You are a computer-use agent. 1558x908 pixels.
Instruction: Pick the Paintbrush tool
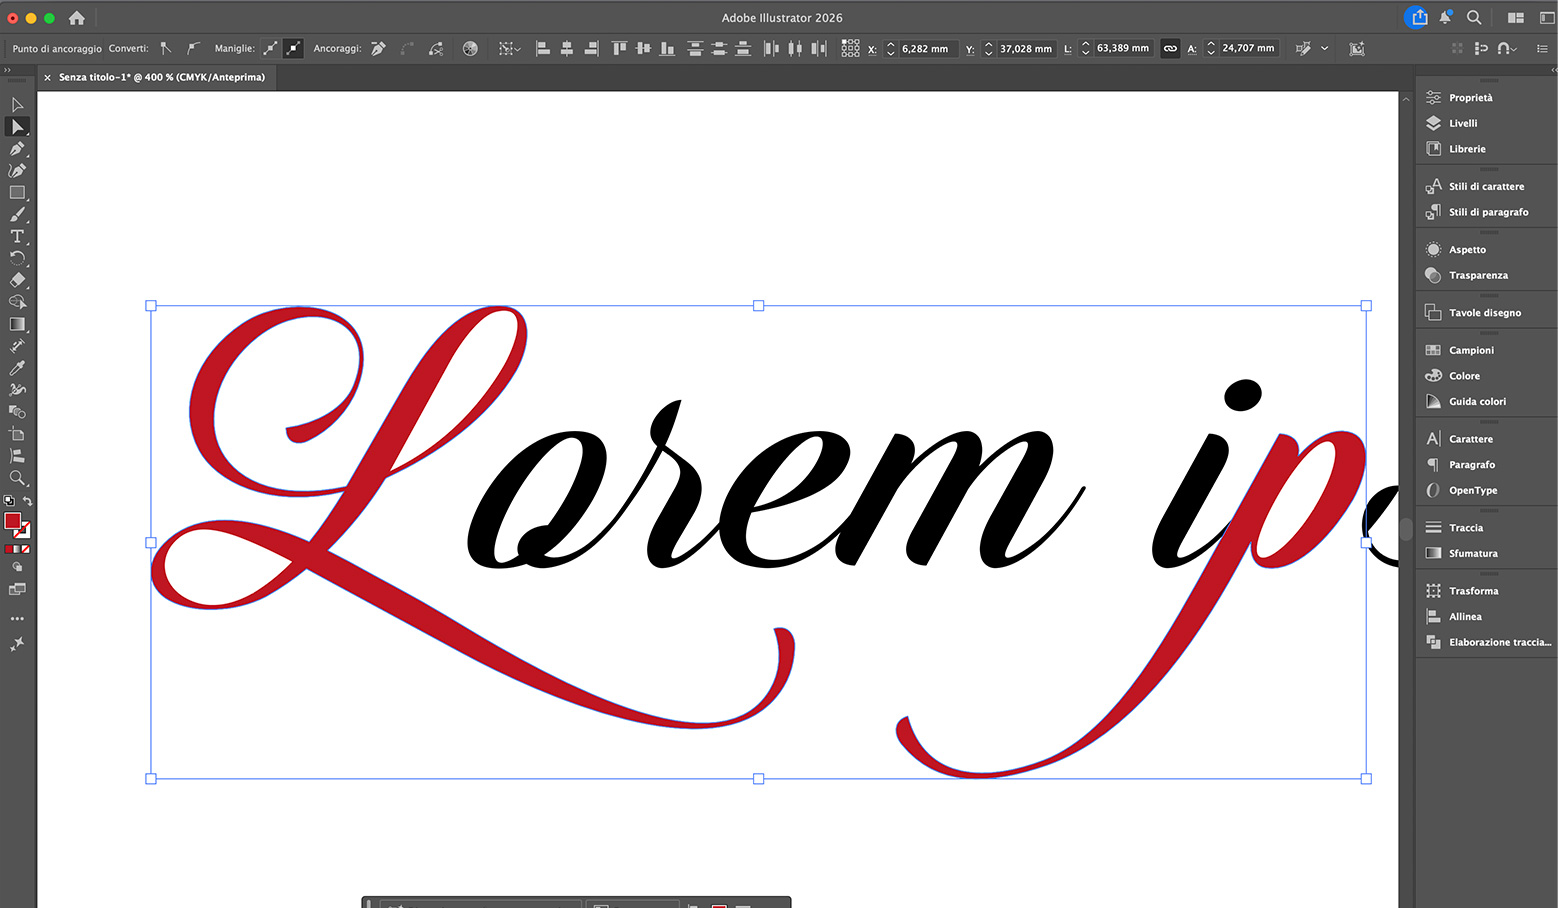[x=17, y=214]
